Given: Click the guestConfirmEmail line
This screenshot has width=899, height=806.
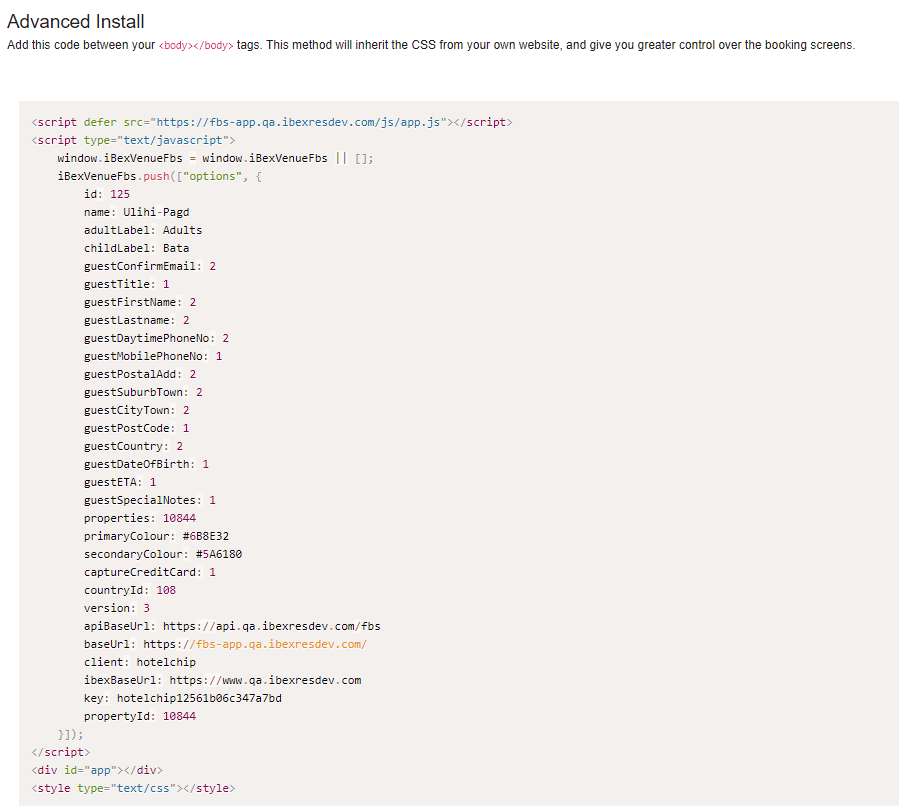Looking at the screenshot, I should (x=150, y=266).
